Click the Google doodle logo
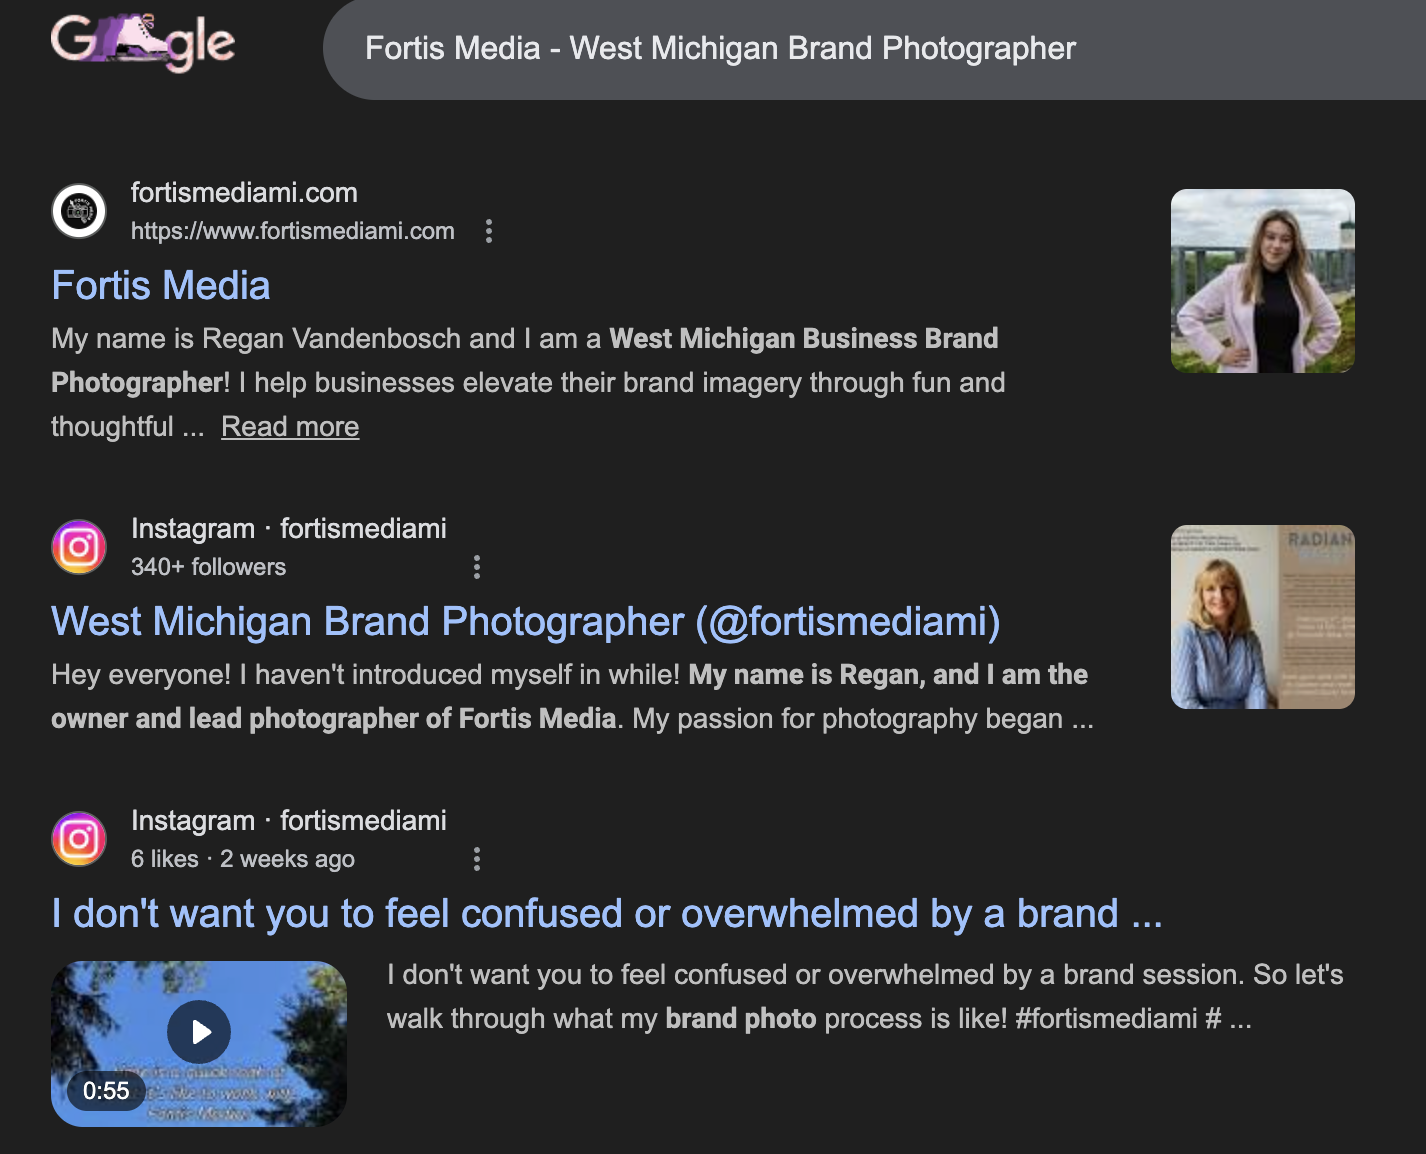This screenshot has height=1154, width=1426. click(x=143, y=42)
